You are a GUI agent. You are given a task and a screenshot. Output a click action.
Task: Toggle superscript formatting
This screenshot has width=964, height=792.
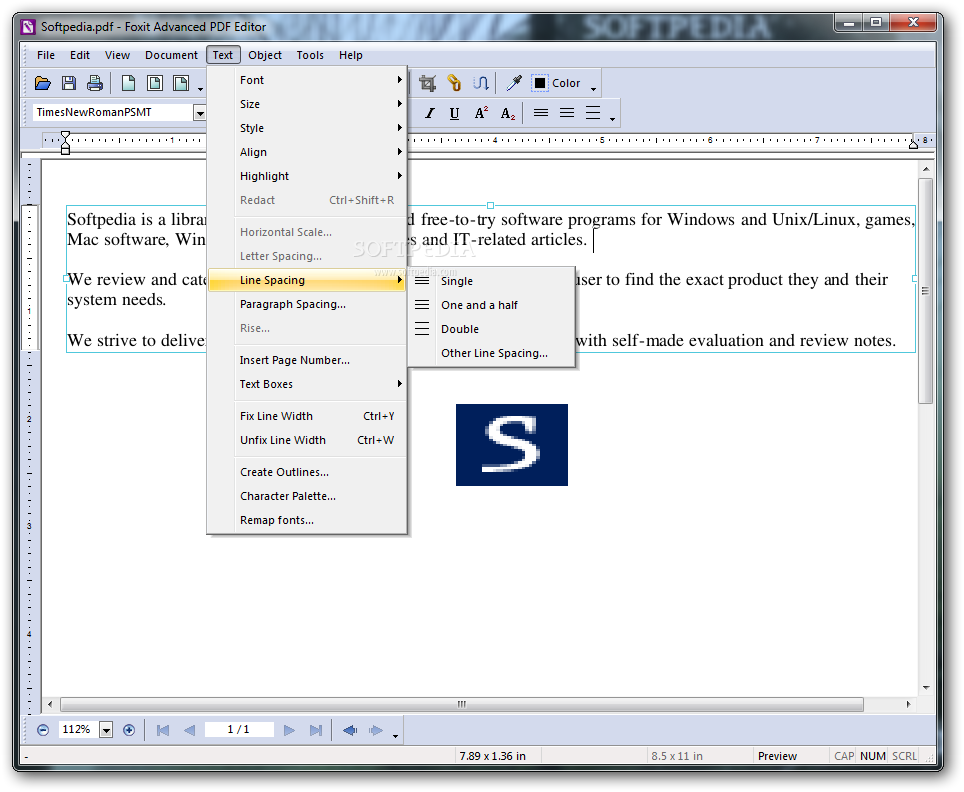pyautogui.click(x=481, y=113)
